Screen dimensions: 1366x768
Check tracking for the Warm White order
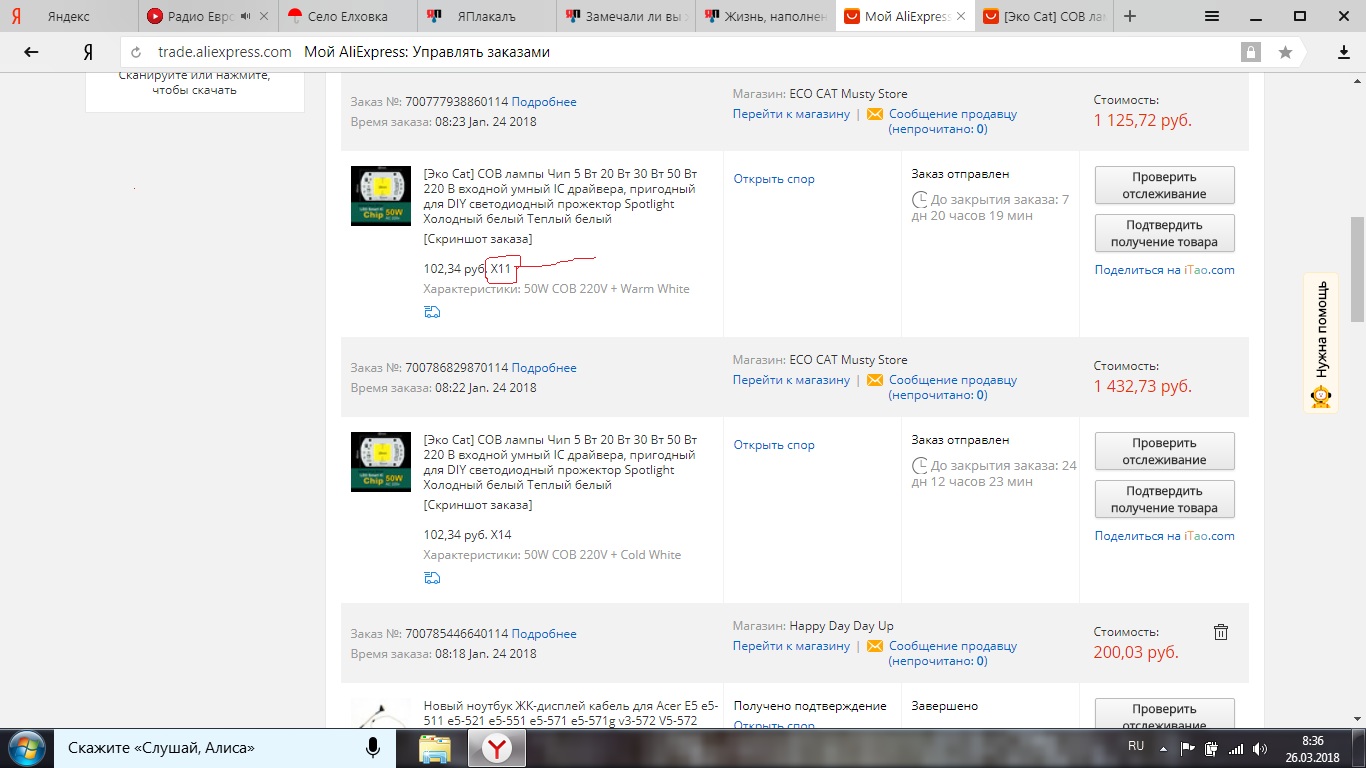pos(1164,185)
